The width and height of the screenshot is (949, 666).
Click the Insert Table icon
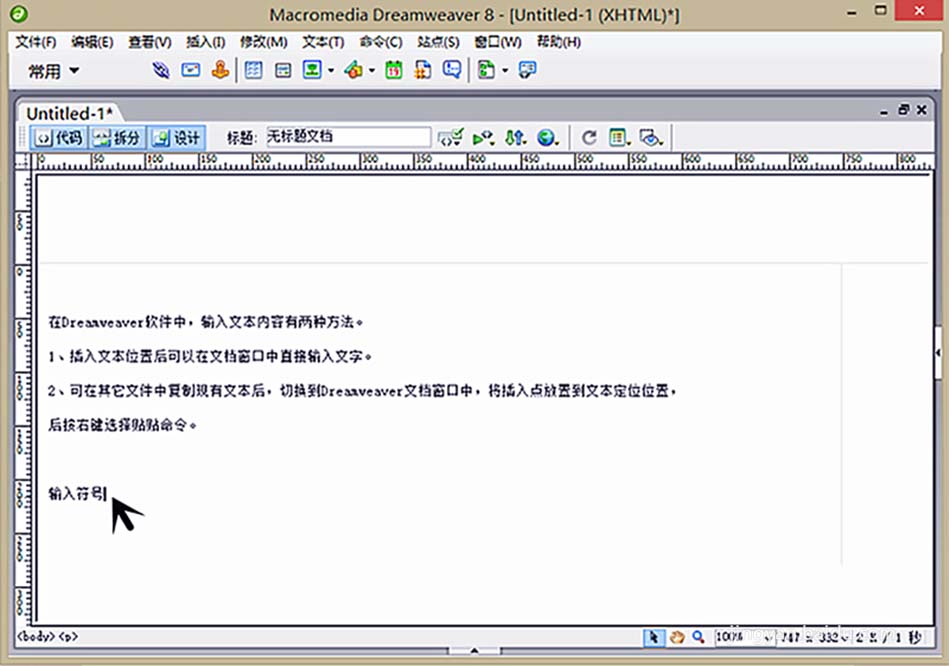pyautogui.click(x=254, y=70)
